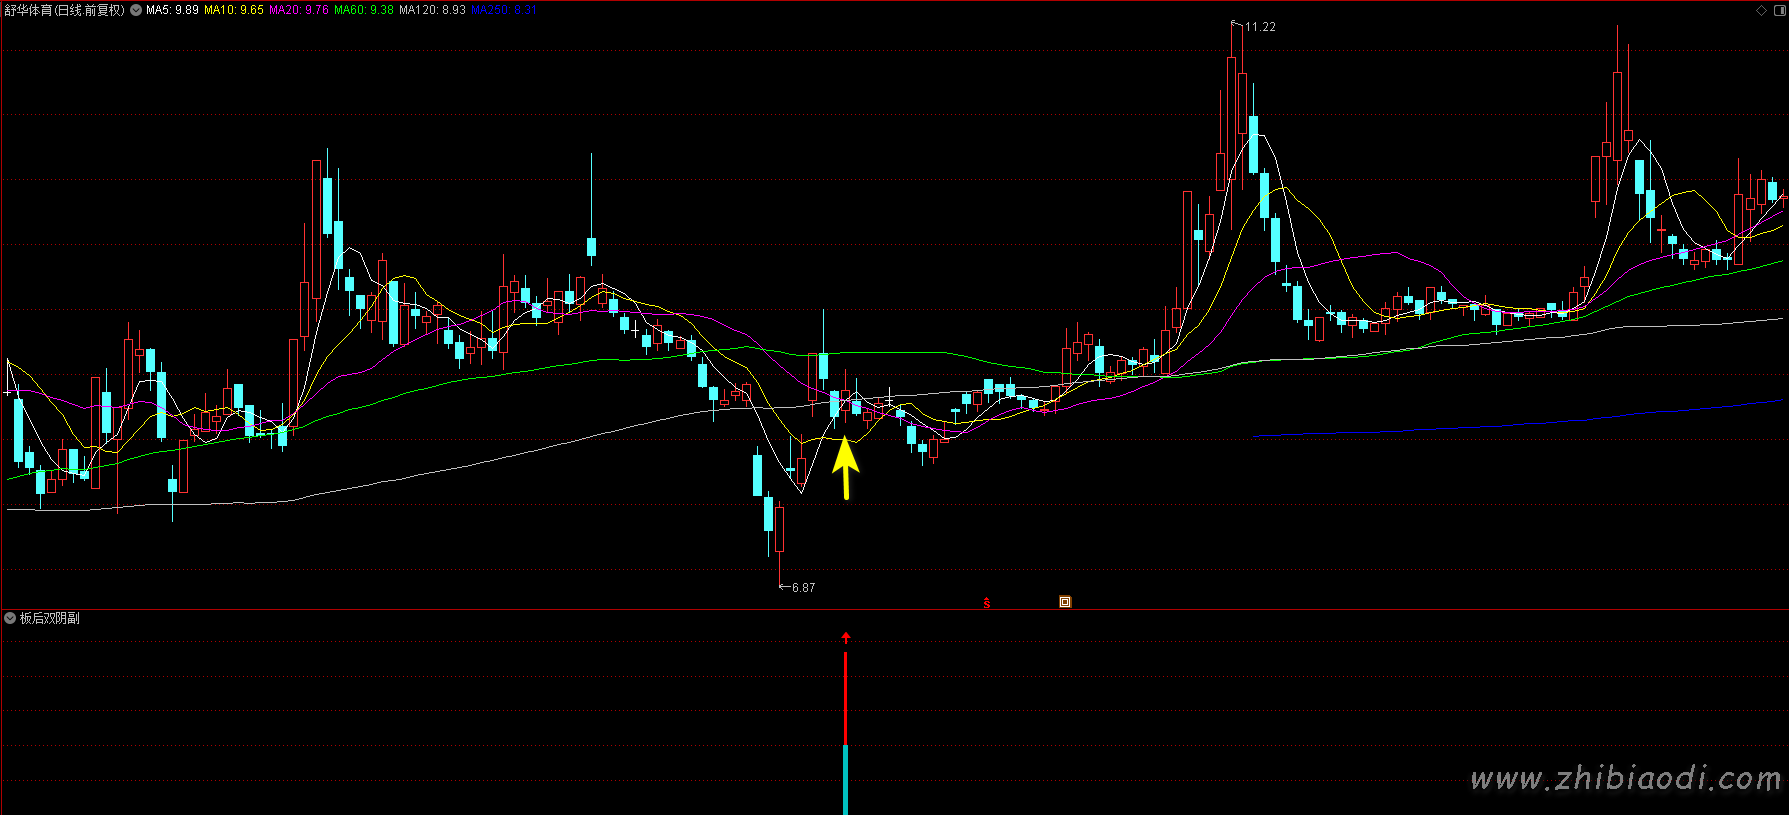Select the 11.22 high price label
The image size is (1789, 815).
point(1260,27)
